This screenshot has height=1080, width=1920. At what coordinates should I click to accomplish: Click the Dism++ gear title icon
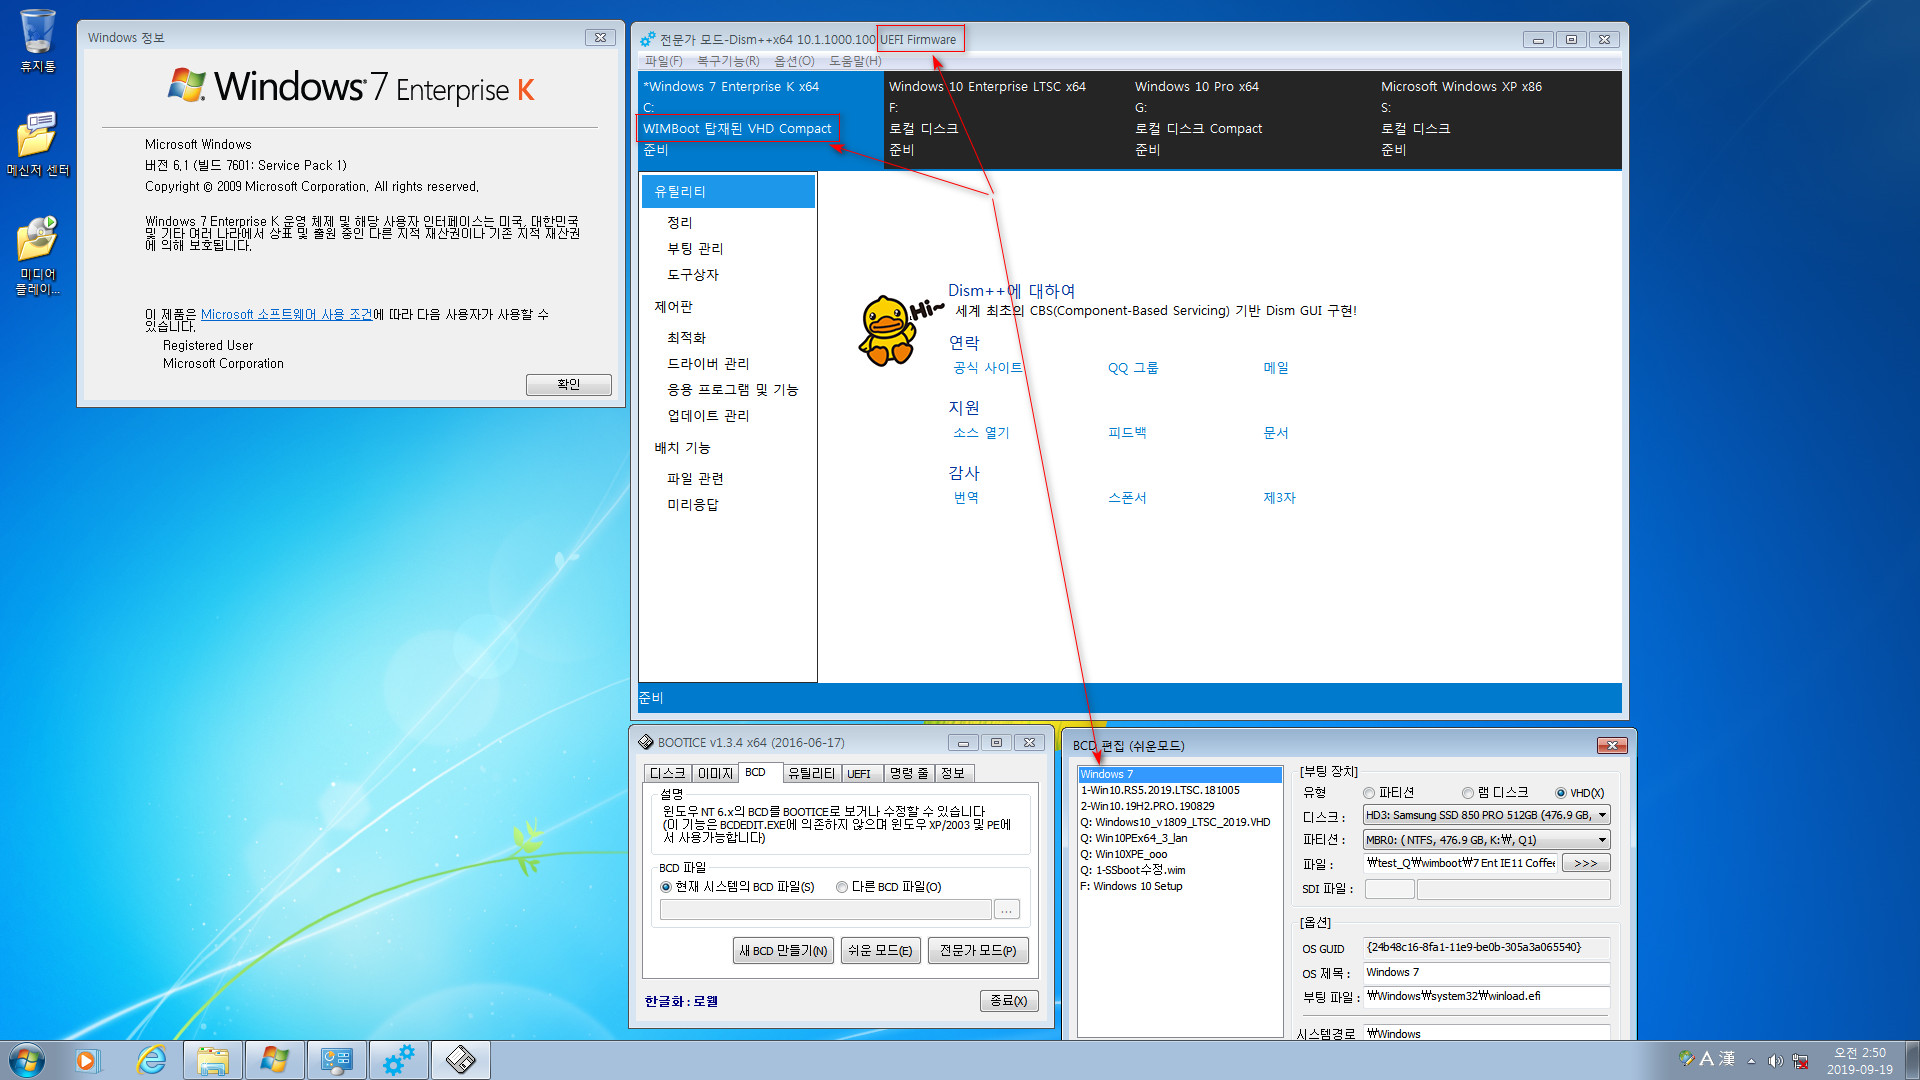[x=648, y=39]
